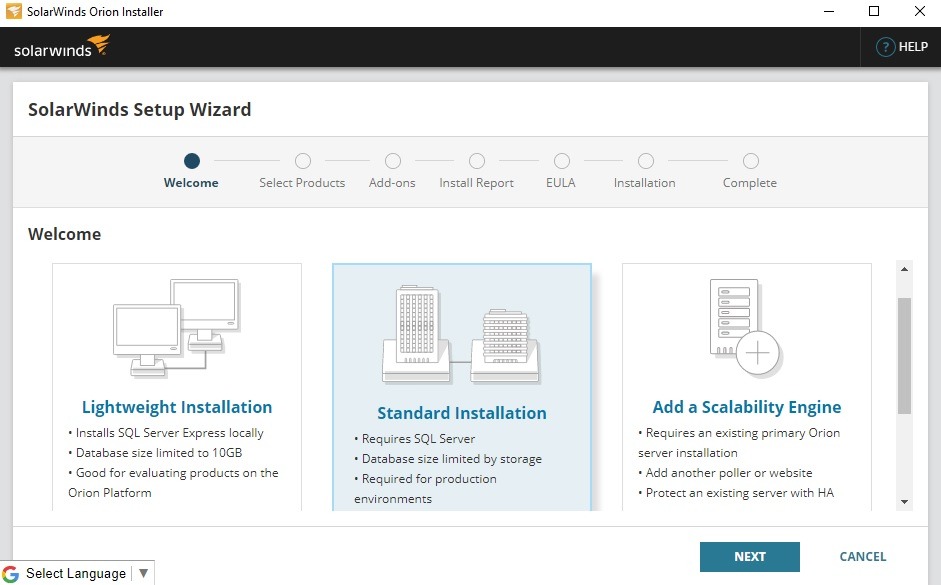Click the SolarWinds Orion Installer title bar icon
This screenshot has height=585, width=941.
coord(13,11)
